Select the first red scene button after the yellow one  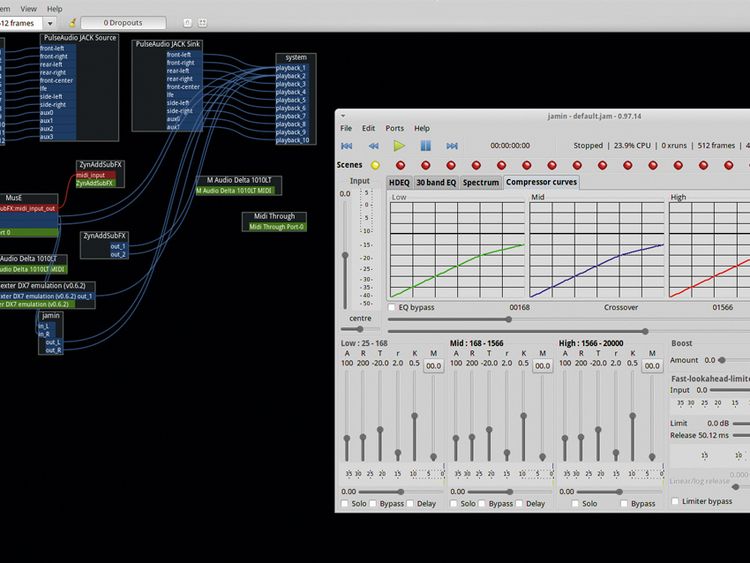point(400,165)
